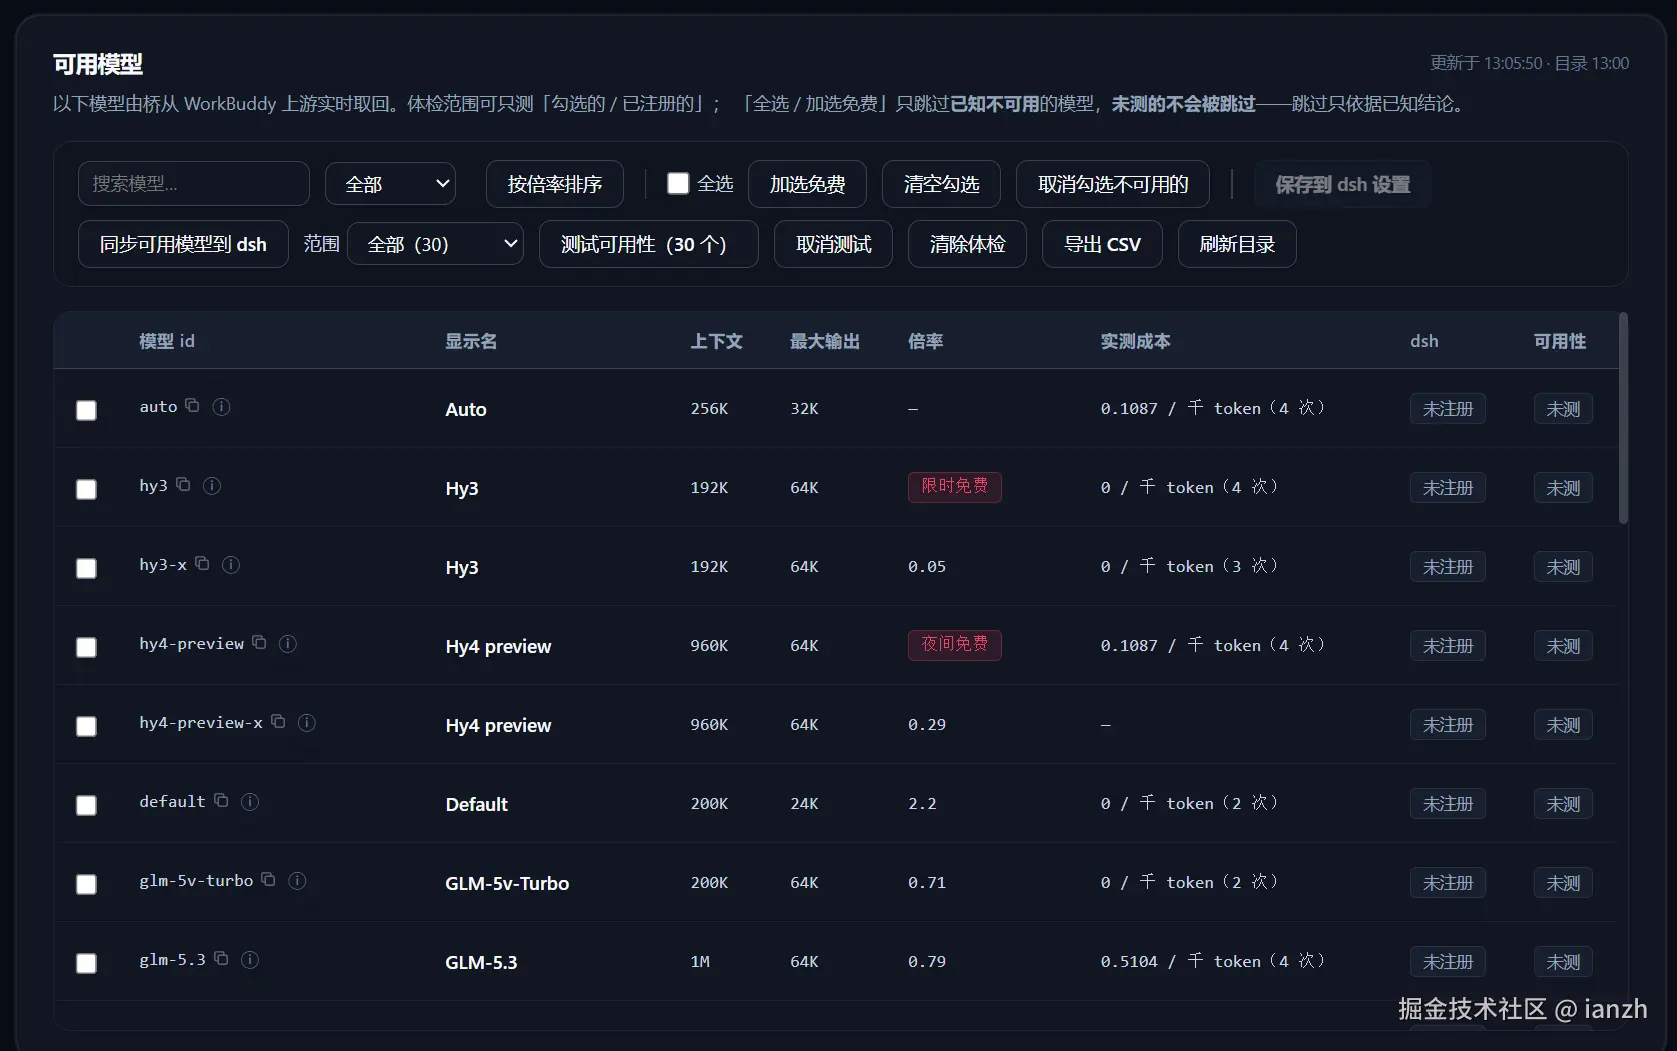The image size is (1677, 1051).
Task: Click 可用模型 heading
Action: point(98,65)
